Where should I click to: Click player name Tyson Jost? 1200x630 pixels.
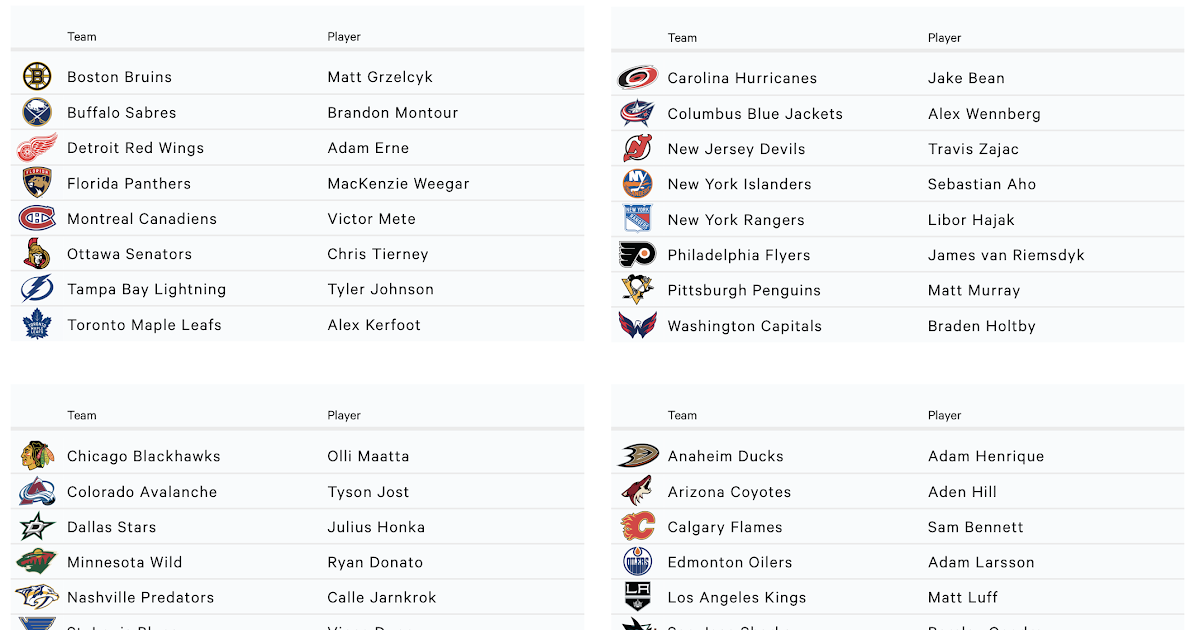pyautogui.click(x=369, y=492)
